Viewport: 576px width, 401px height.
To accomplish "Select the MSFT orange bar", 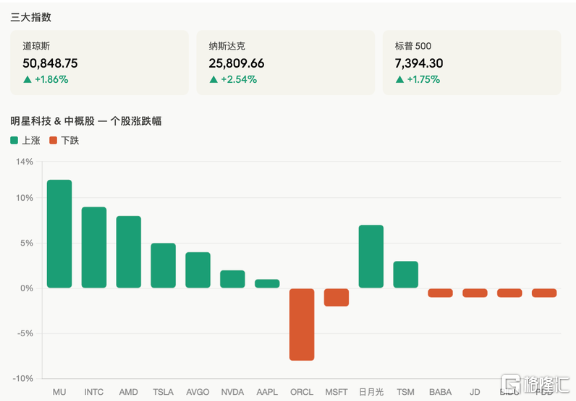I will point(336,297).
